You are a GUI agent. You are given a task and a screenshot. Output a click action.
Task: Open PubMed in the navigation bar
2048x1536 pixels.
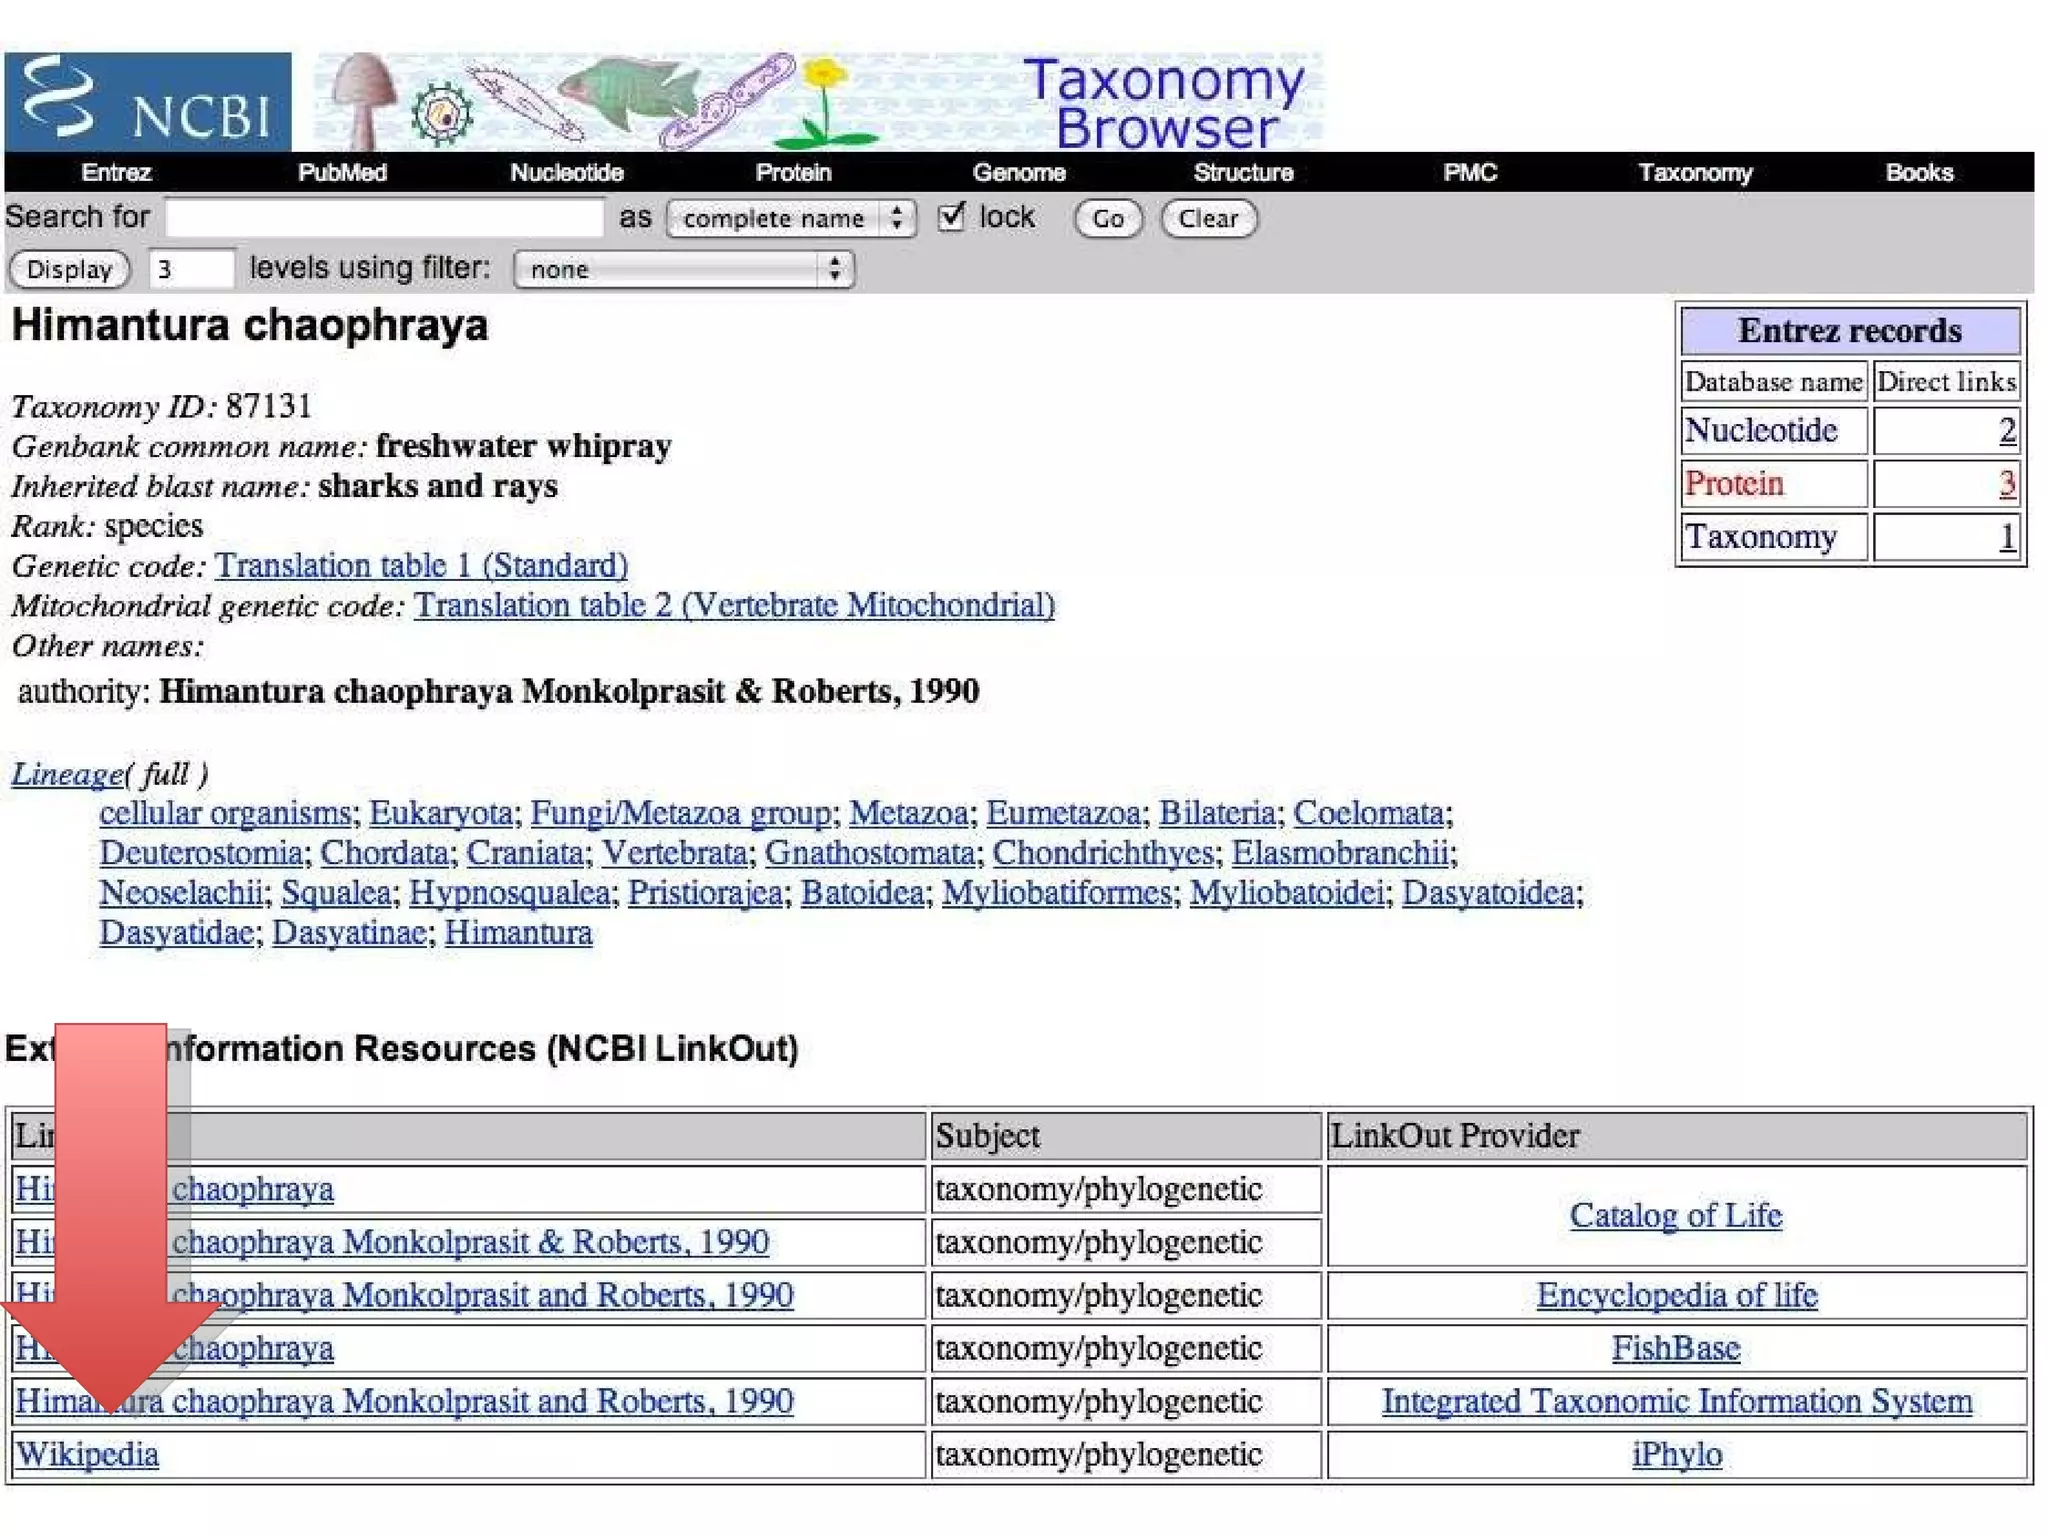tap(342, 173)
